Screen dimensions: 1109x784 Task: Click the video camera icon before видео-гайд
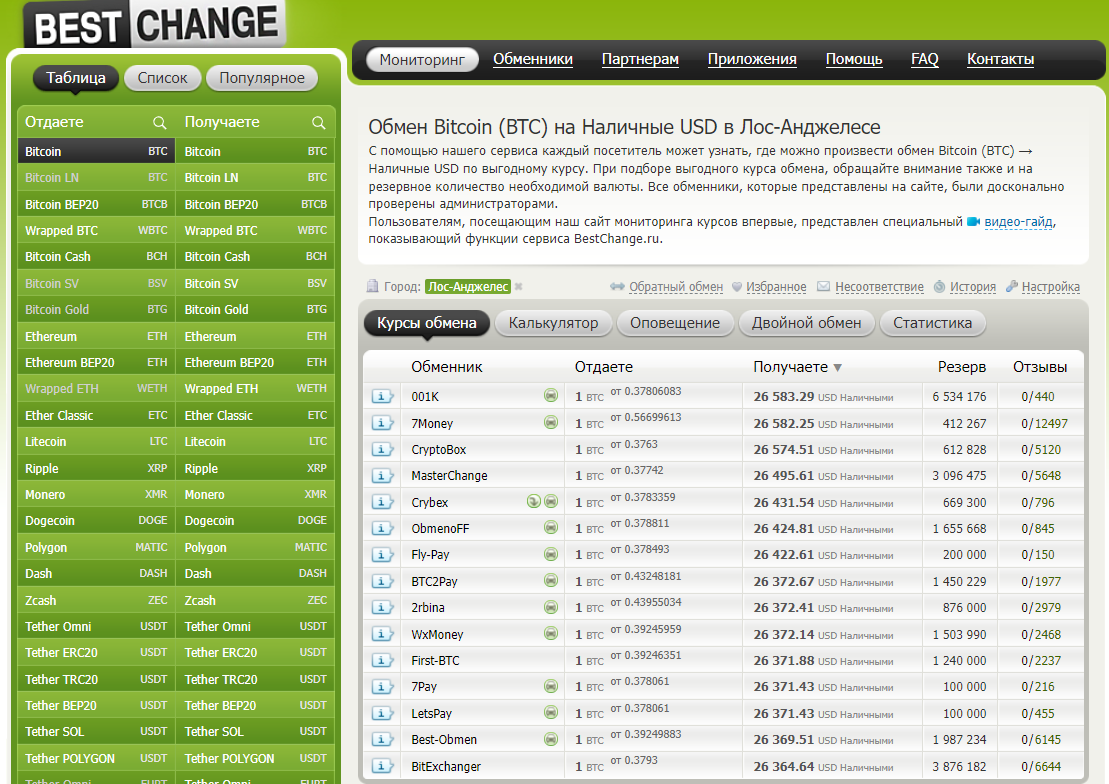click(973, 221)
